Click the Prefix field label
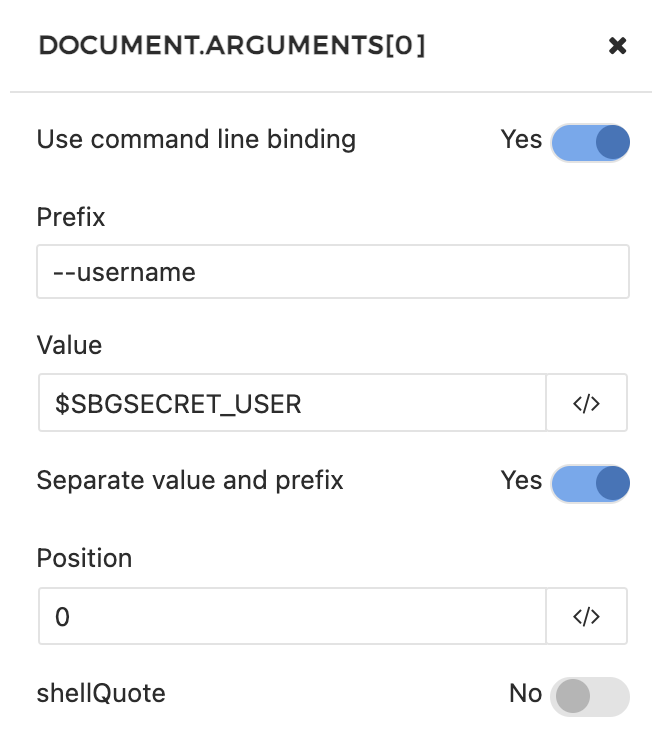The width and height of the screenshot is (652, 742). pyautogui.click(x=71, y=217)
